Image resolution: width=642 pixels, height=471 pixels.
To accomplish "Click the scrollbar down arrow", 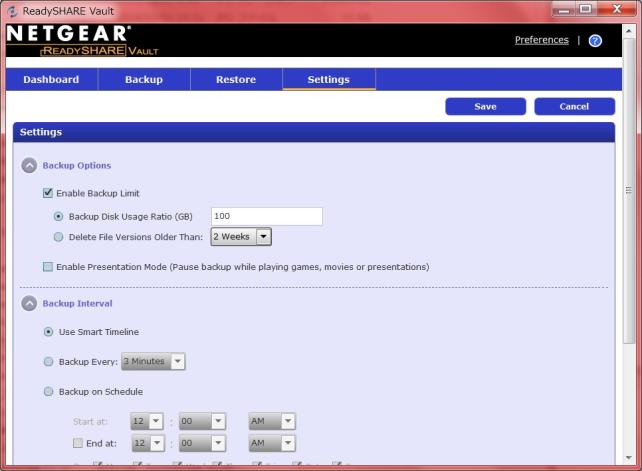I will tap(629, 457).
